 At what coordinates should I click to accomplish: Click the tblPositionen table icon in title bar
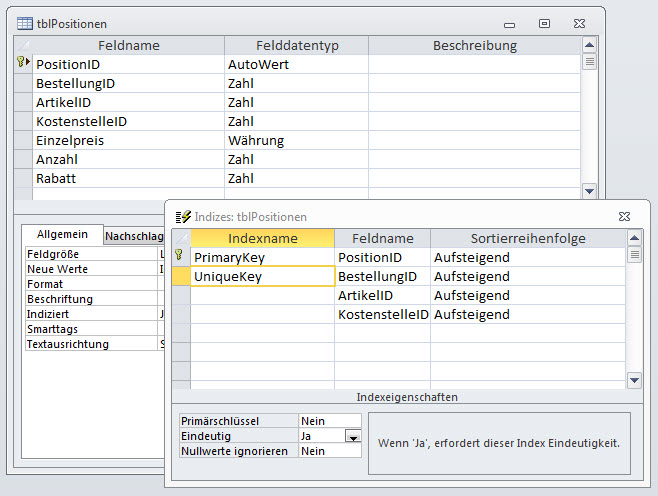coord(24,23)
